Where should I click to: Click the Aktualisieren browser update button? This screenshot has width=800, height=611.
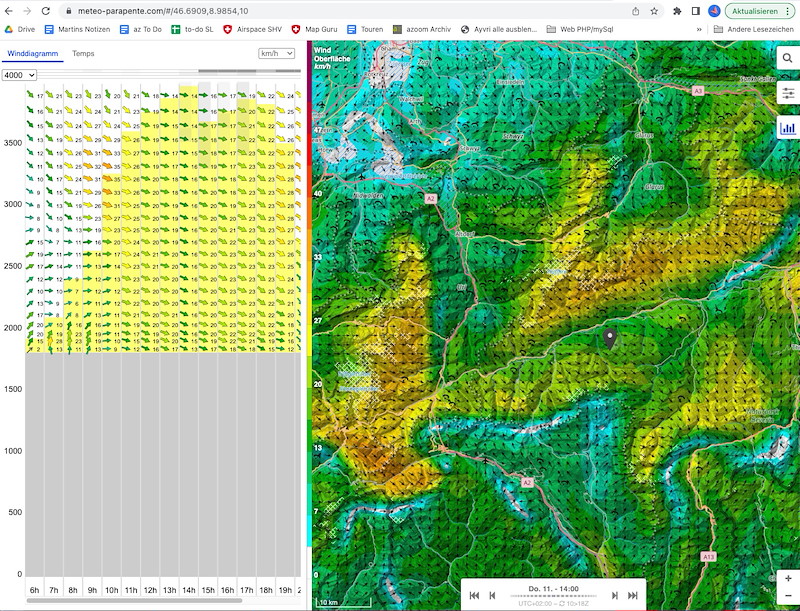pos(756,11)
